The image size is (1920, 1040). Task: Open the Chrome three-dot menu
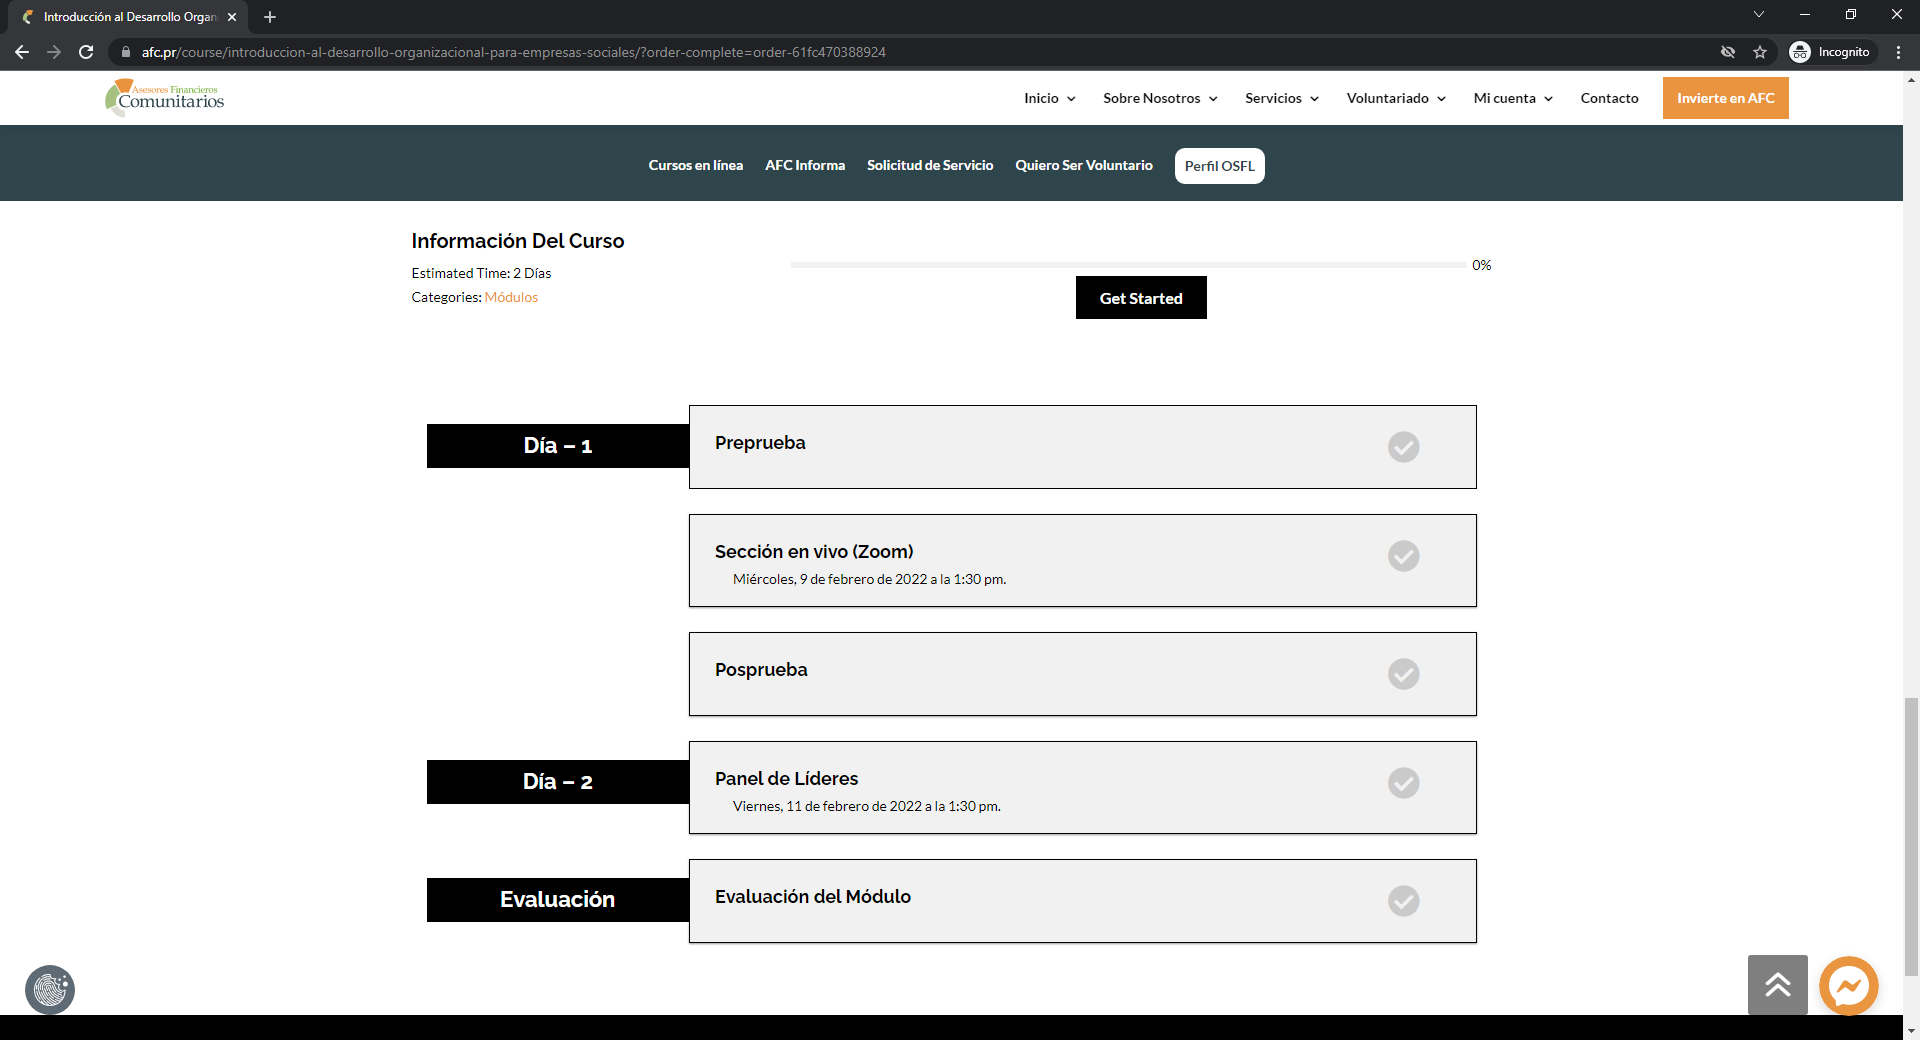point(1898,52)
